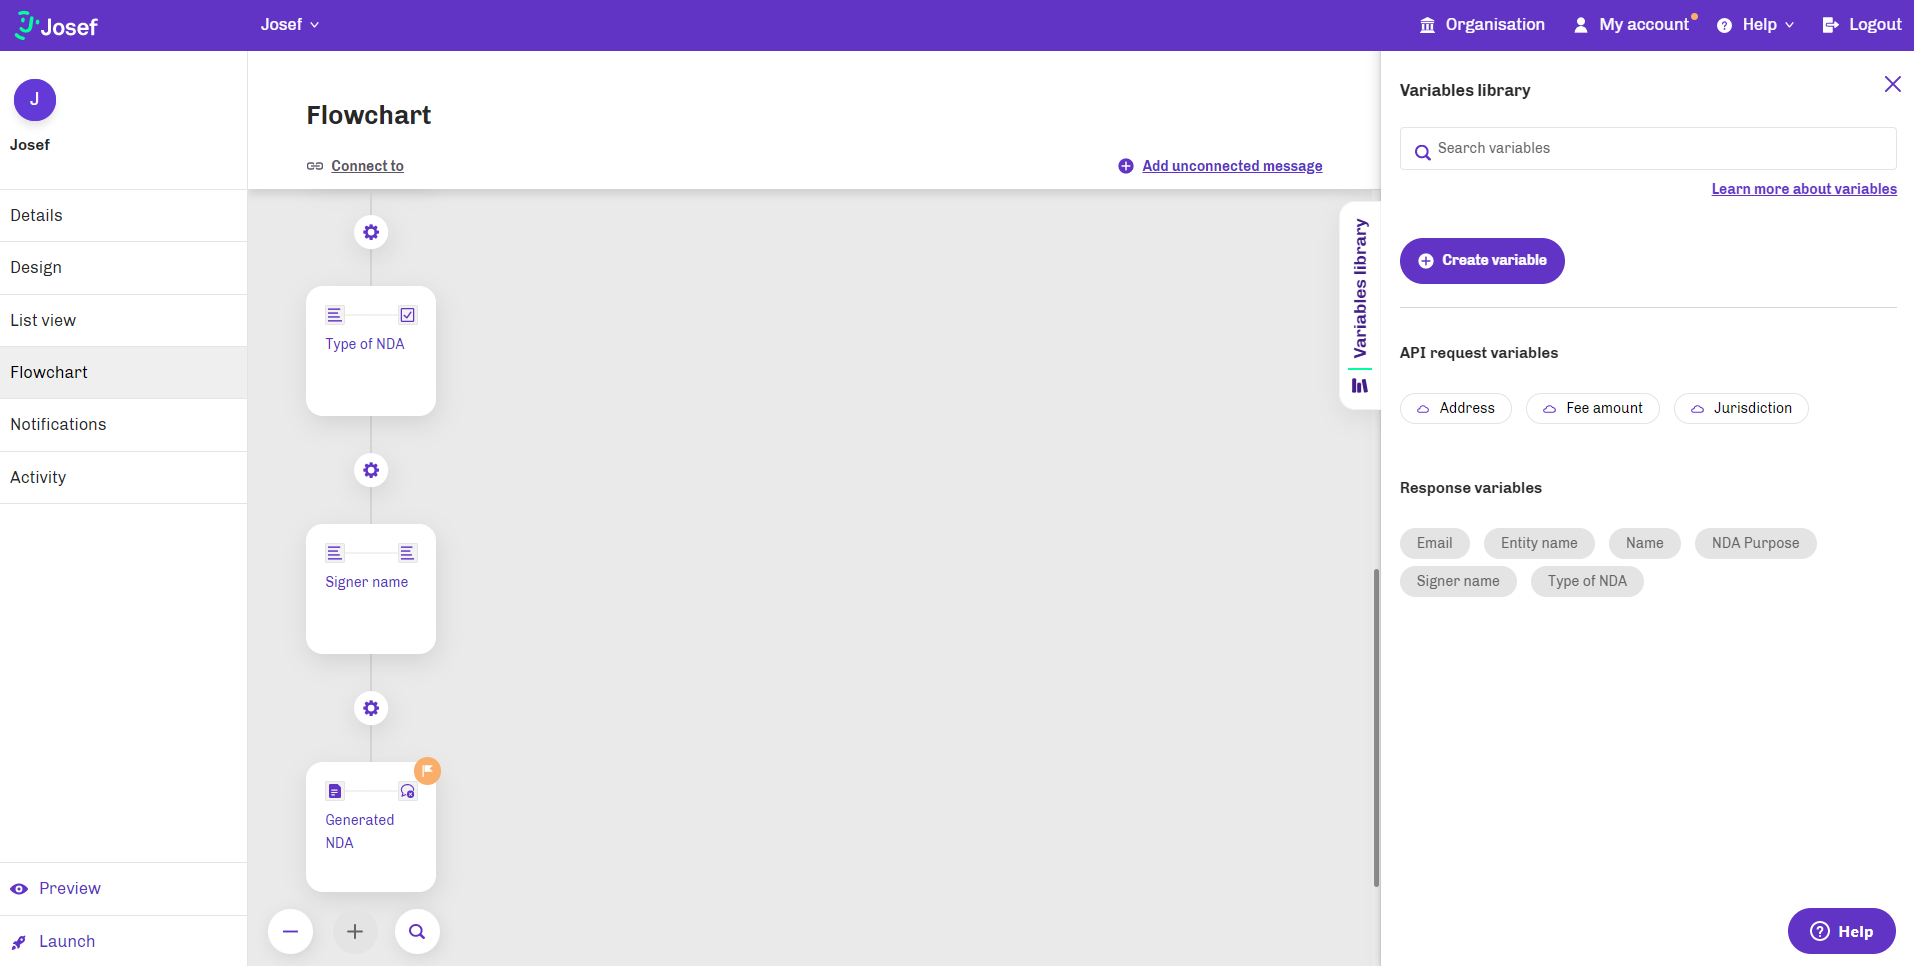The width and height of the screenshot is (1914, 966).
Task: Close the Variables library panel
Action: coord(1893,84)
